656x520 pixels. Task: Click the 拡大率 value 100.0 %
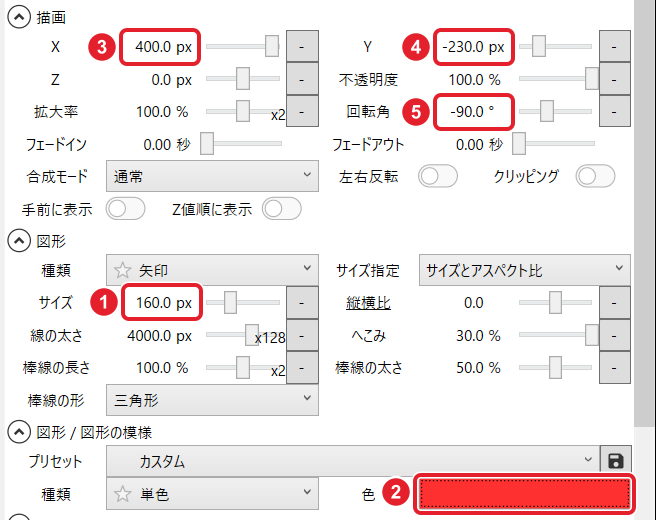(162, 112)
